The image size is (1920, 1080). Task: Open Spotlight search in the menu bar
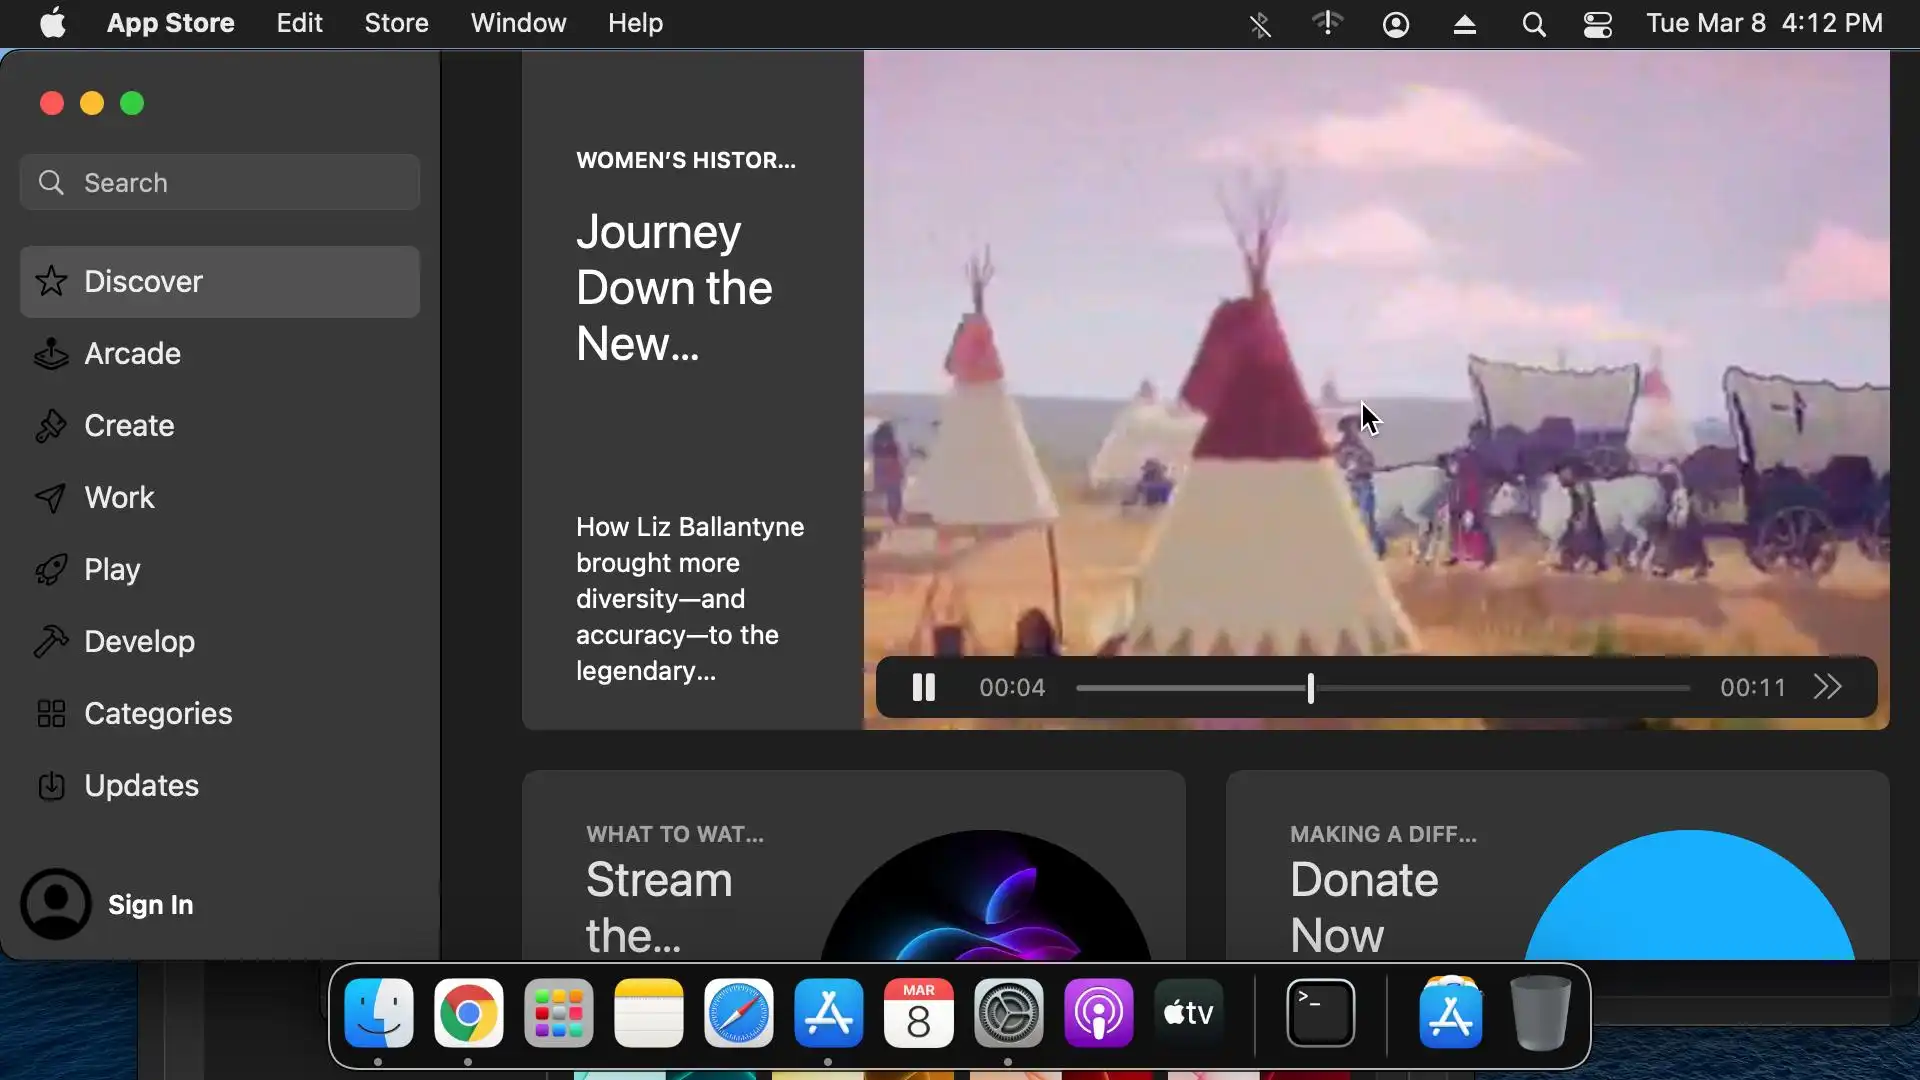pos(1533,24)
